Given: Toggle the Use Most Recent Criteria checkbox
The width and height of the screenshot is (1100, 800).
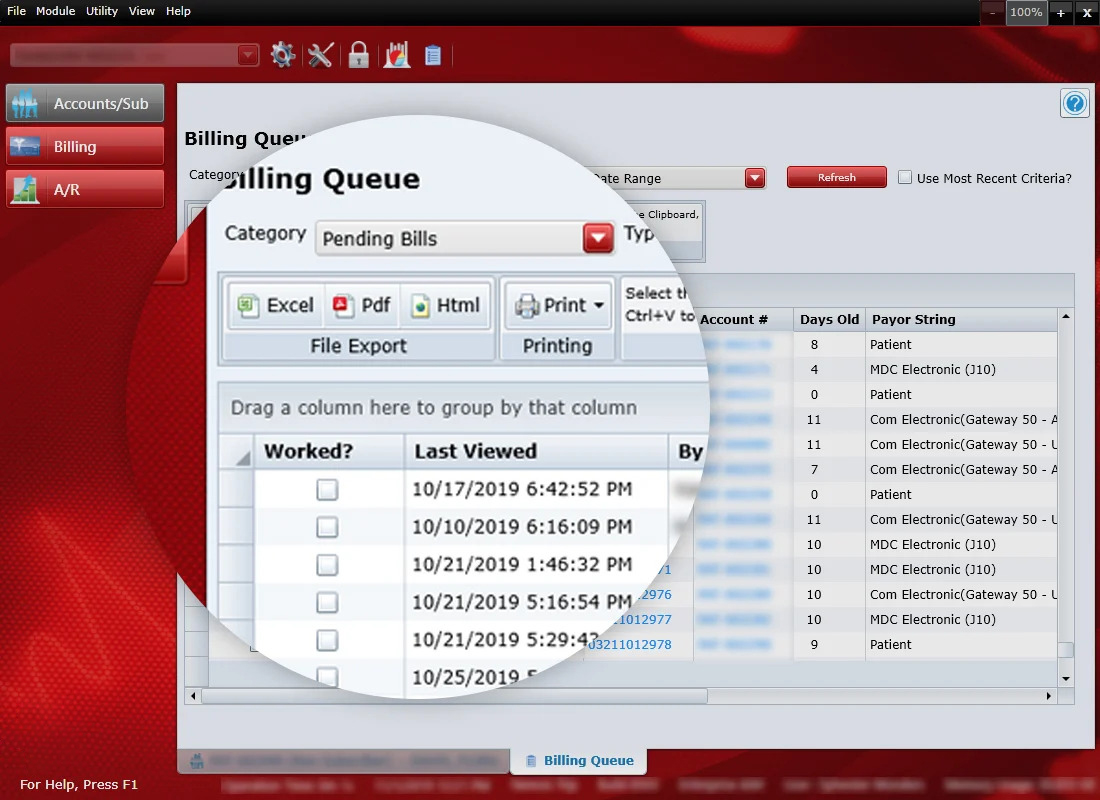Looking at the screenshot, I should [x=905, y=177].
